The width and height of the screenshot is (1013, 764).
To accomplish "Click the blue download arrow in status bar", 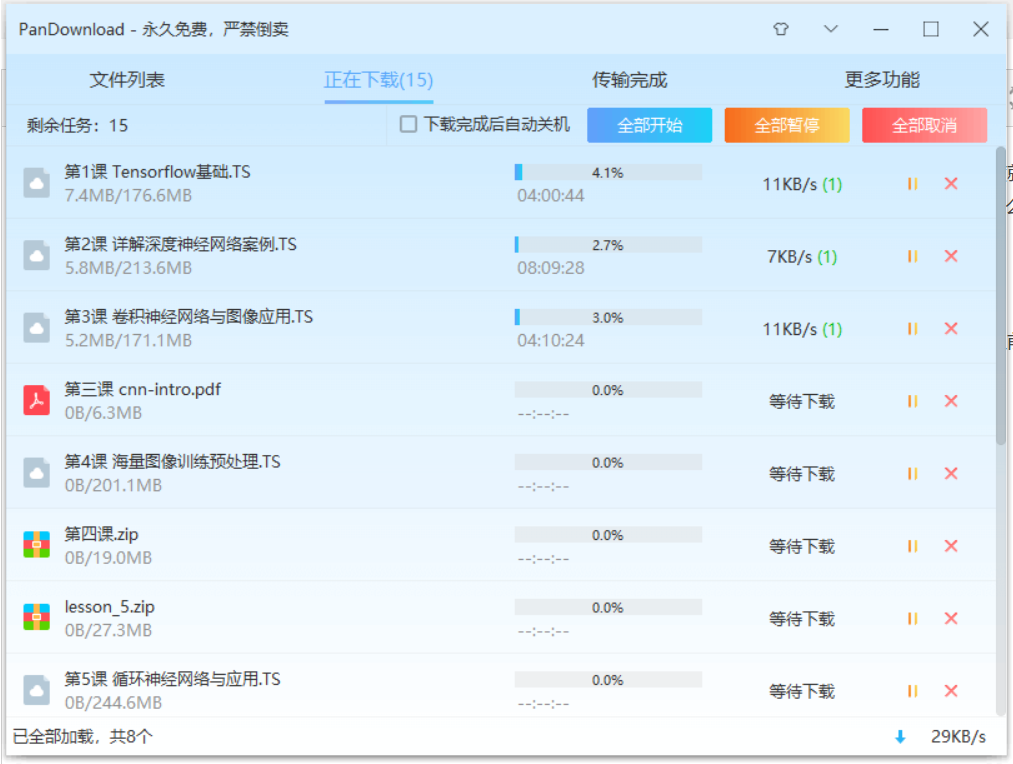I will [900, 737].
